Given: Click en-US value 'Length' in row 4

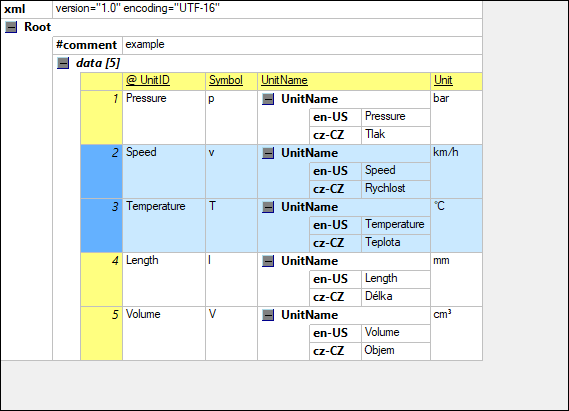Looking at the screenshot, I should point(396,279).
